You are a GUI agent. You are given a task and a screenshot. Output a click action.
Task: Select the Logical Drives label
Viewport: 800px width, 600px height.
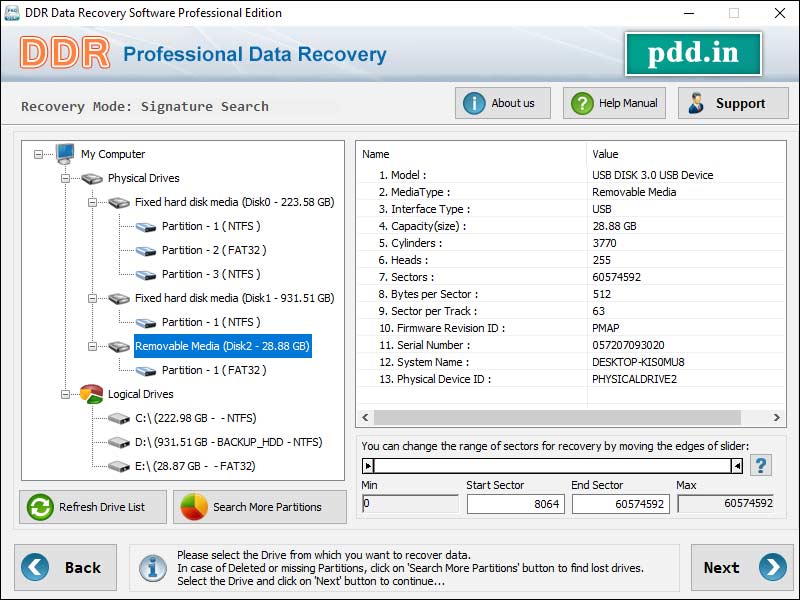[x=140, y=394]
